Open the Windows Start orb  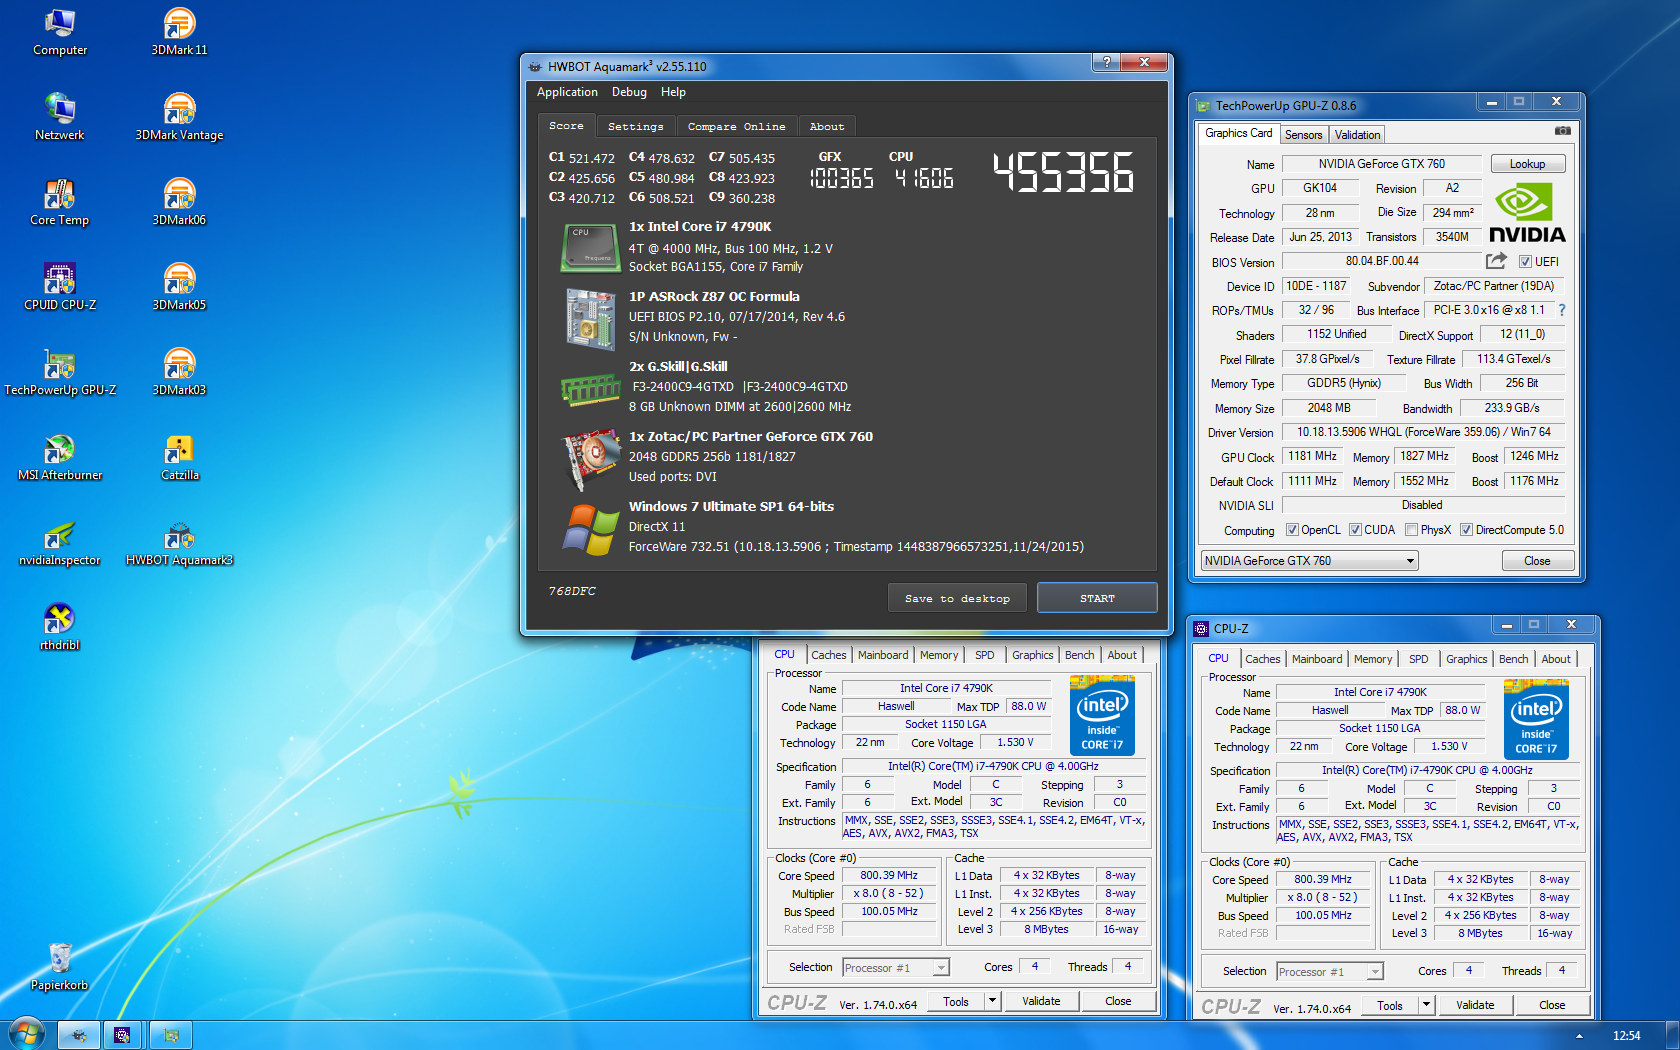click(26, 1034)
